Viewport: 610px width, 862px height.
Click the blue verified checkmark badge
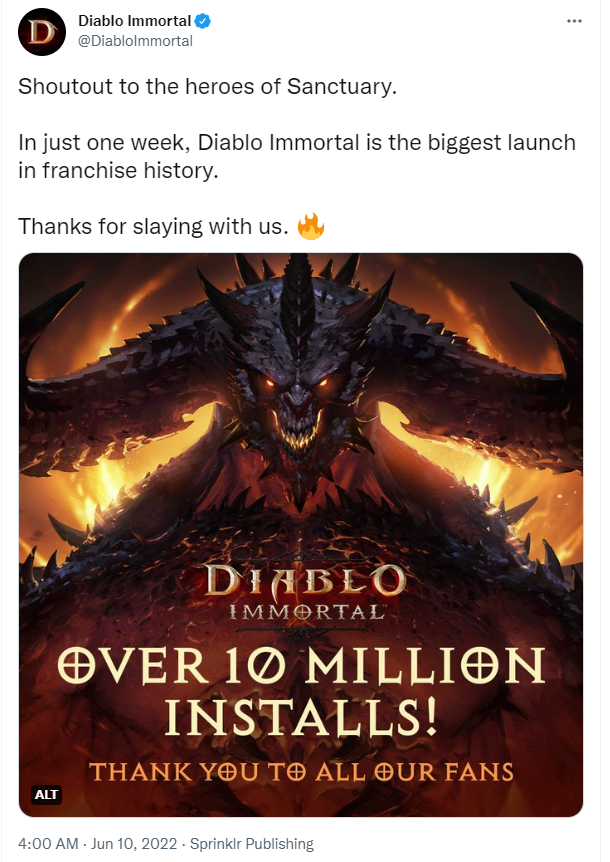tap(203, 21)
